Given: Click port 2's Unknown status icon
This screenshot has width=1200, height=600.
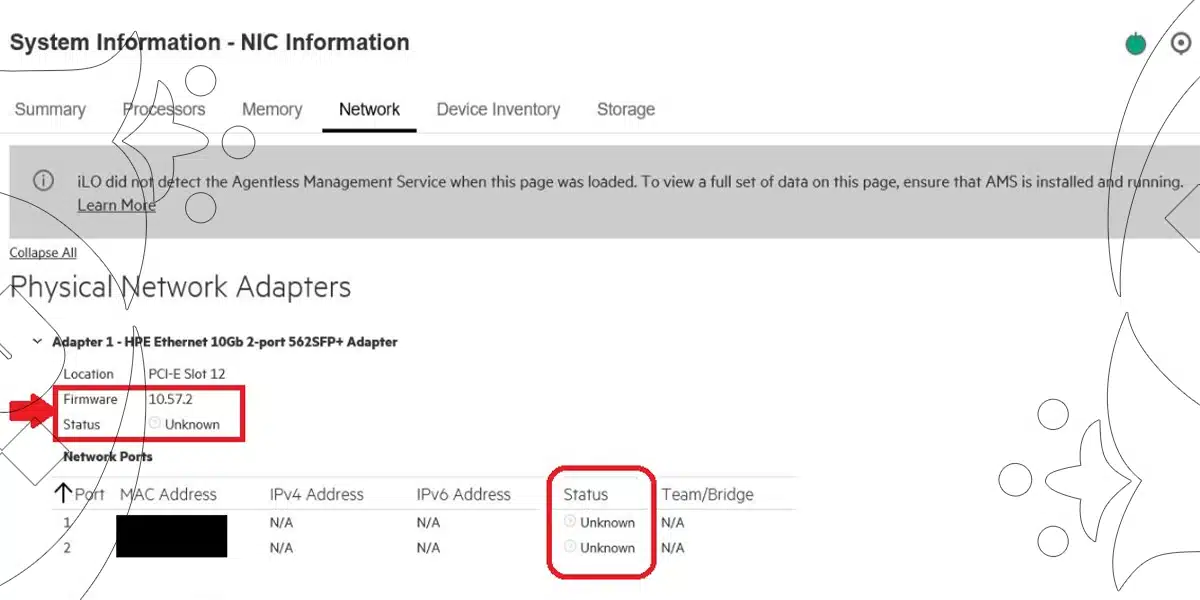Looking at the screenshot, I should 570,547.
